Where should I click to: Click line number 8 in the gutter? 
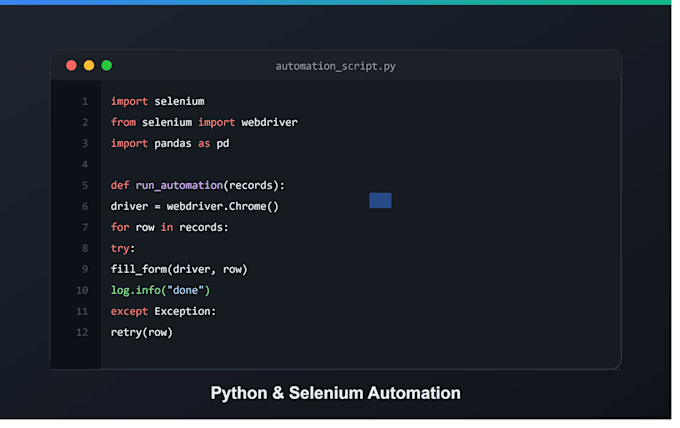point(85,248)
